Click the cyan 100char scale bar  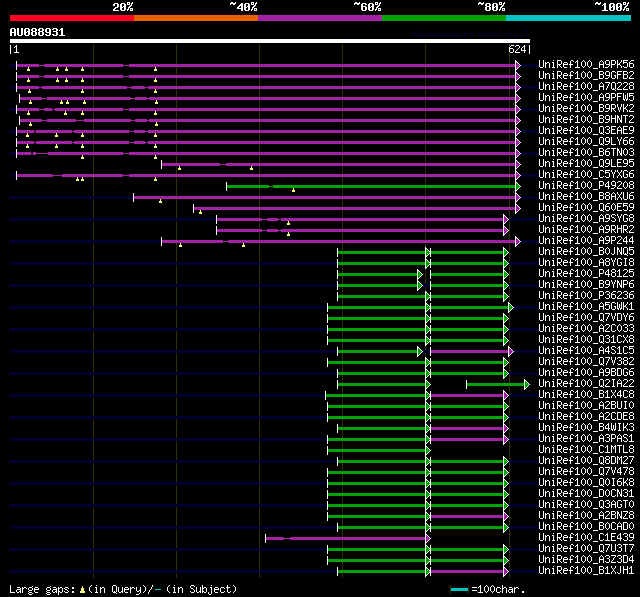tap(459, 589)
